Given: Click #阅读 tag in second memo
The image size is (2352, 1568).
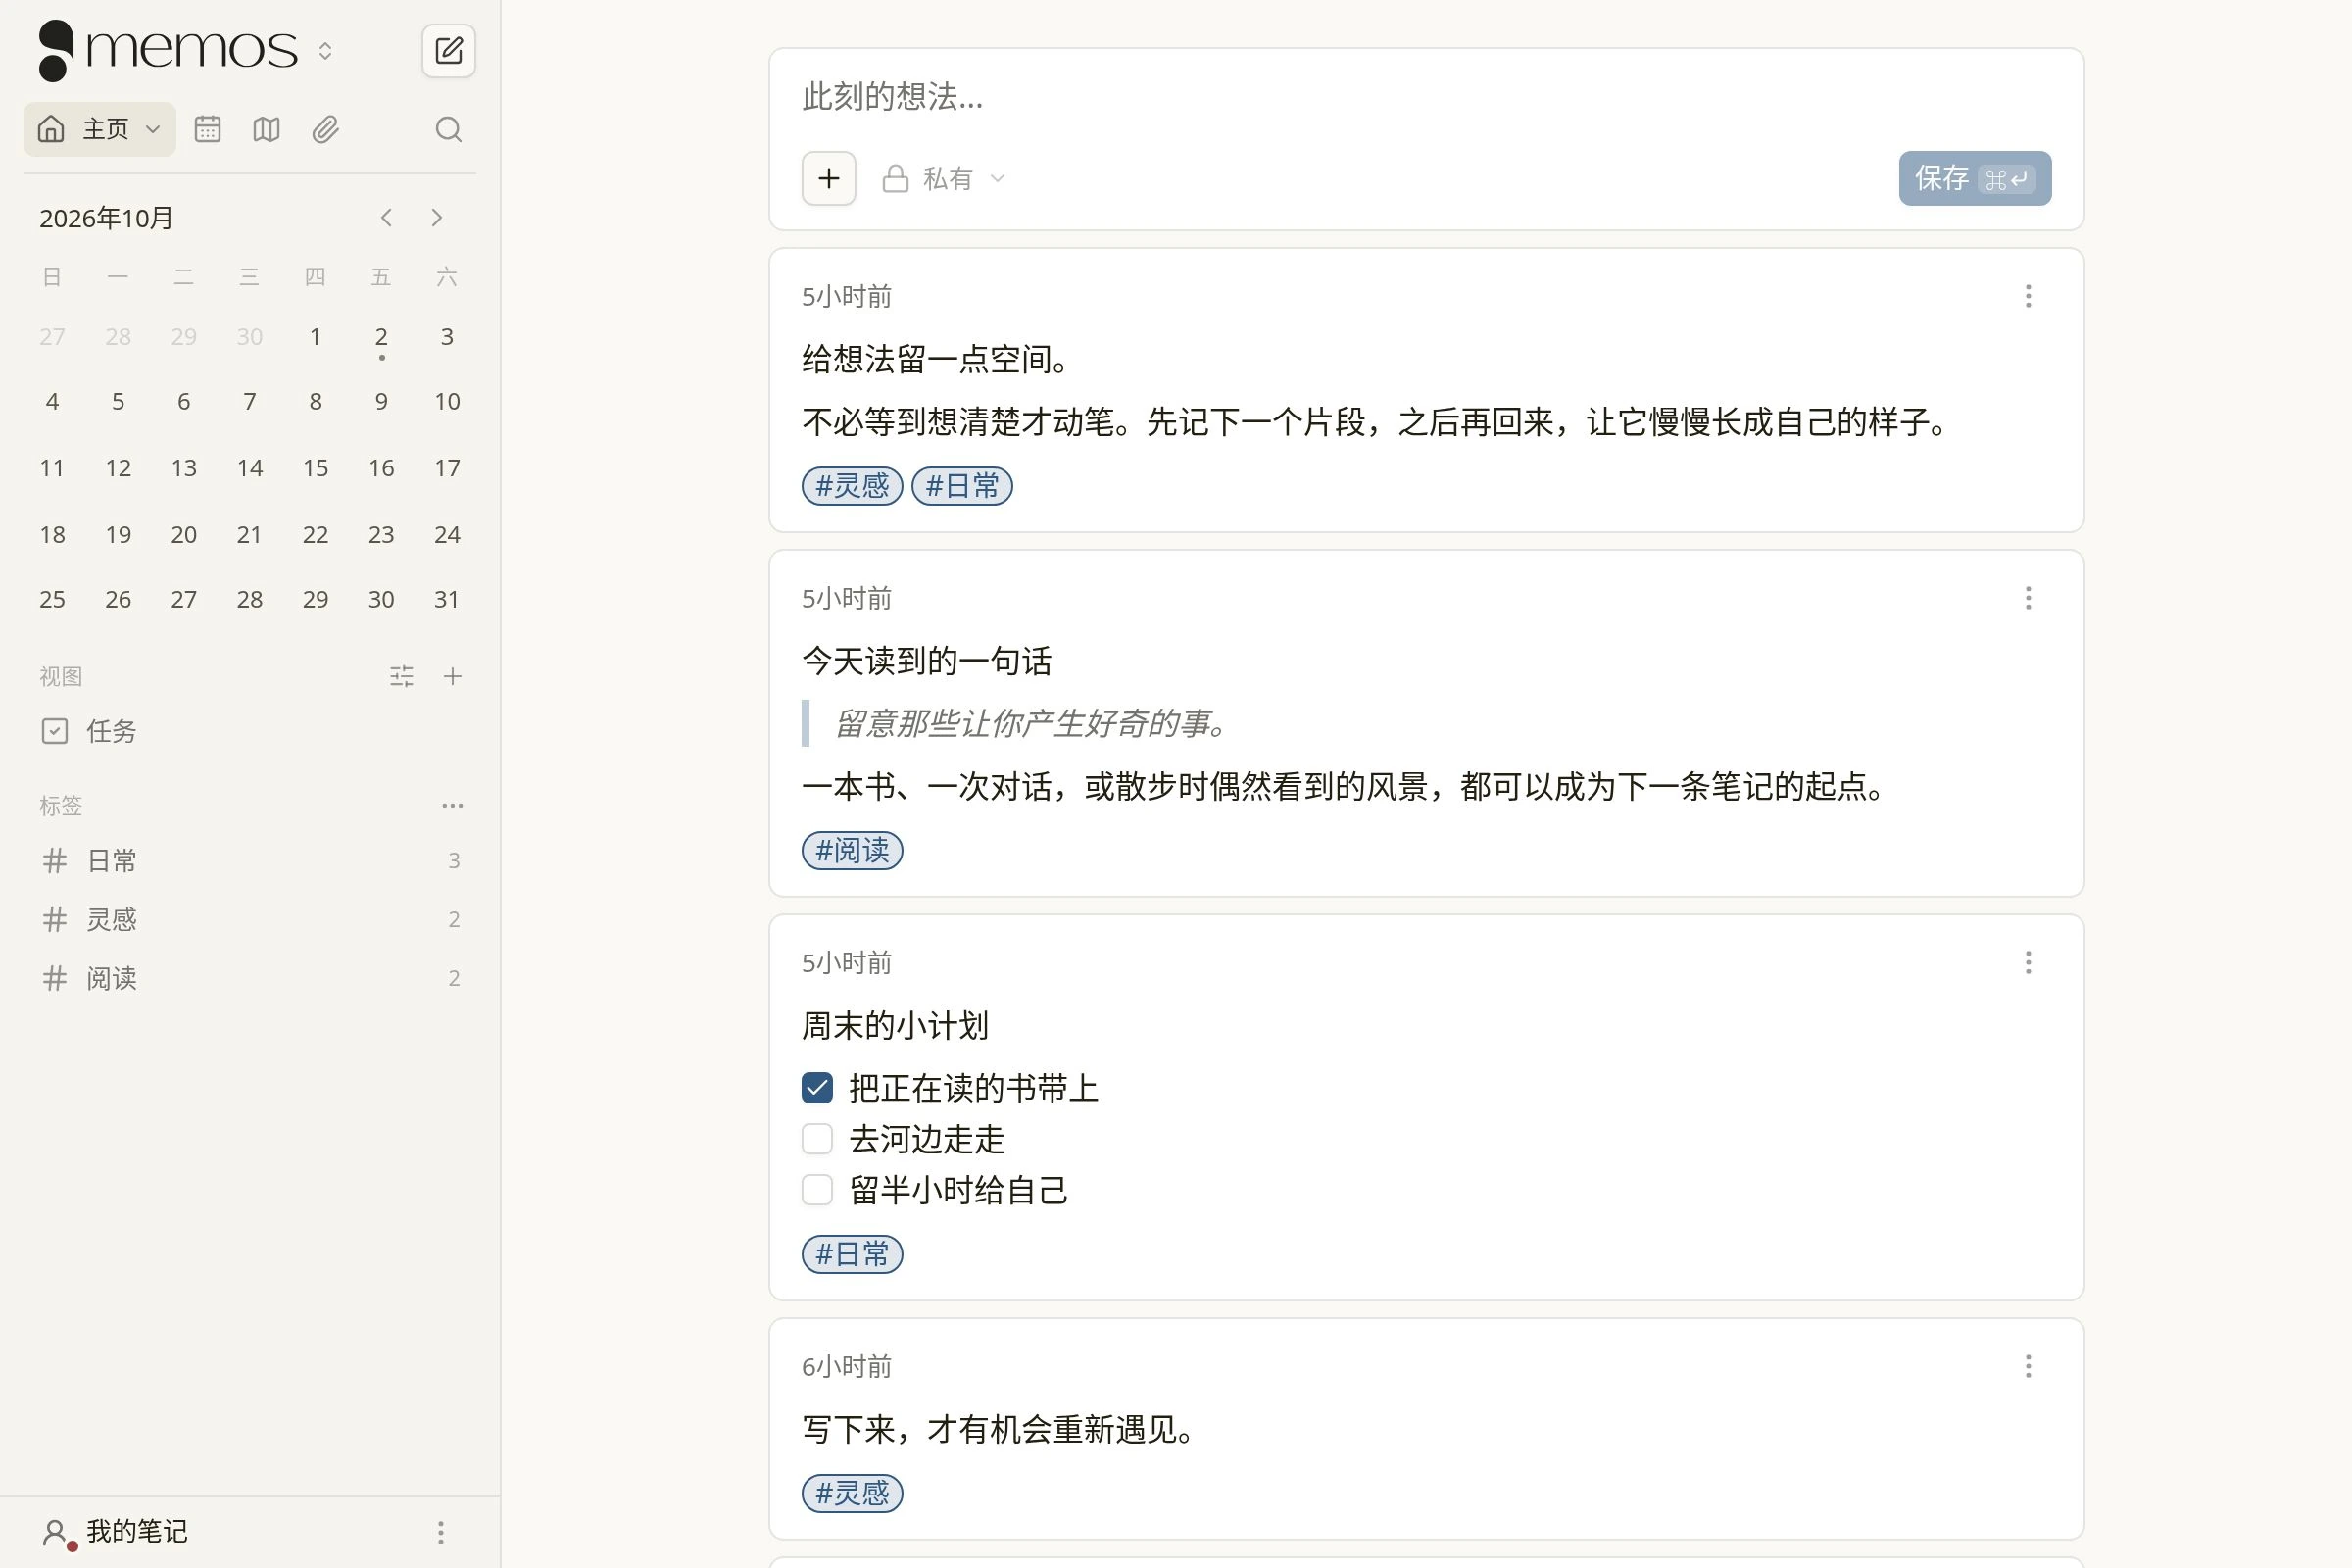Looking at the screenshot, I should (852, 850).
